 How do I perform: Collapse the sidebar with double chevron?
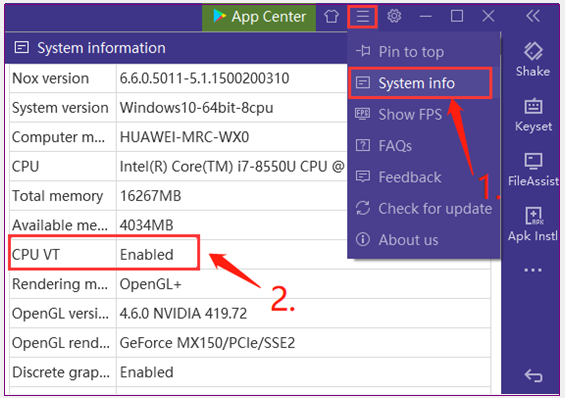coord(533,16)
